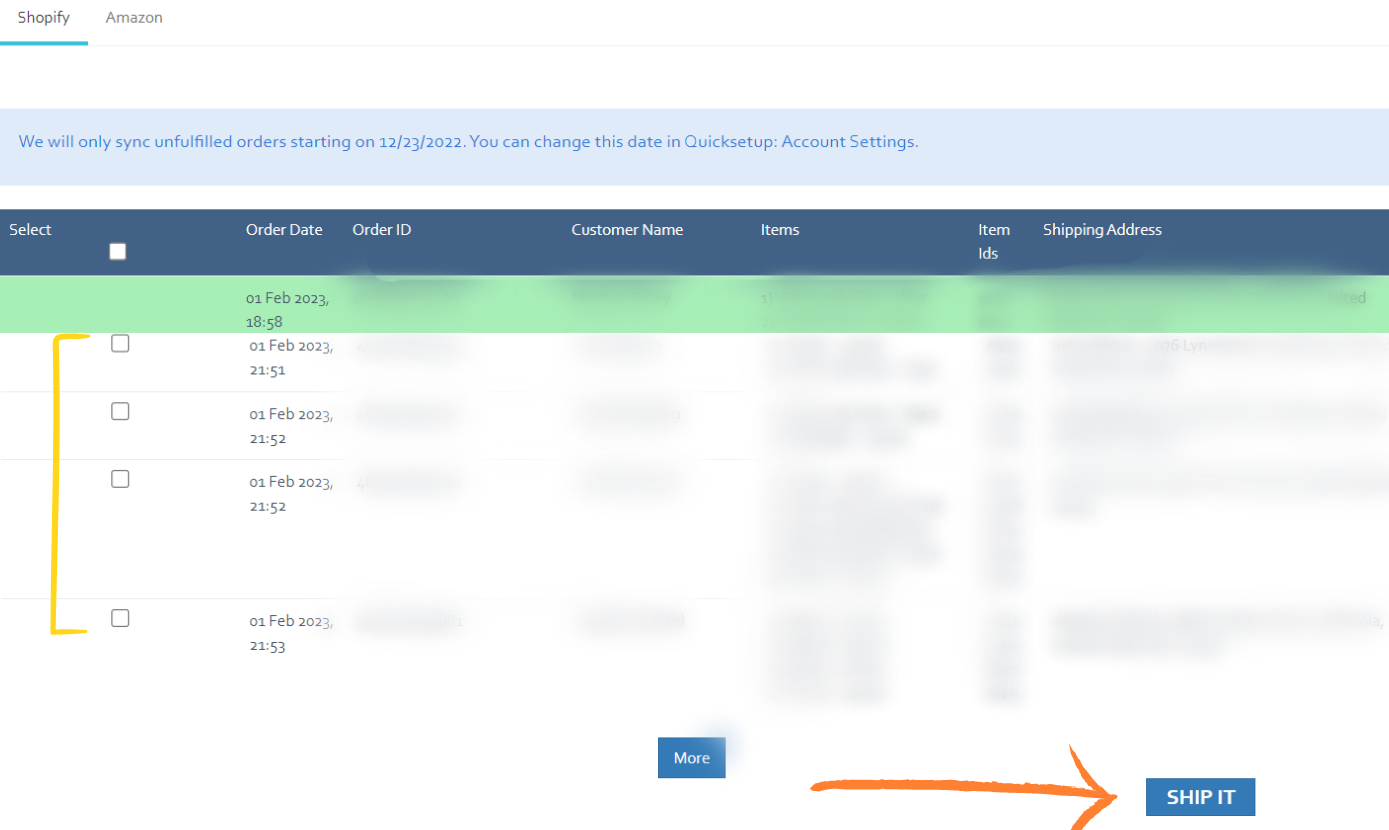Check the checkbox for the first 21:52 order
The image size is (1389, 830).
119,411
